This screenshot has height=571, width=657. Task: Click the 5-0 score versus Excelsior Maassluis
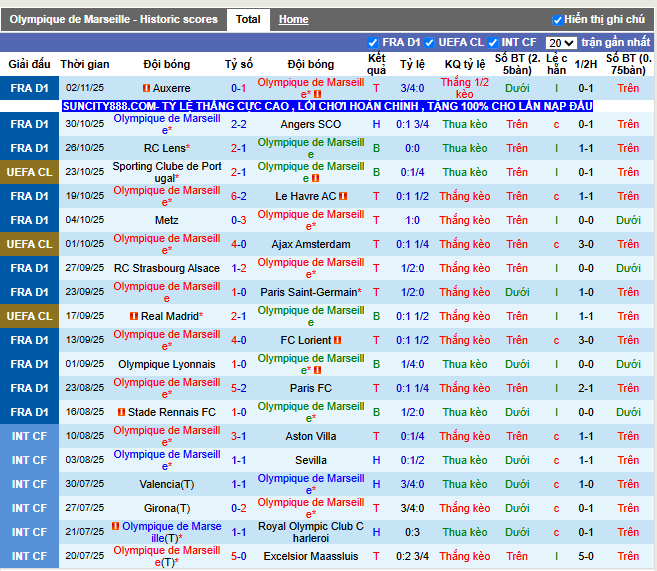click(238, 556)
